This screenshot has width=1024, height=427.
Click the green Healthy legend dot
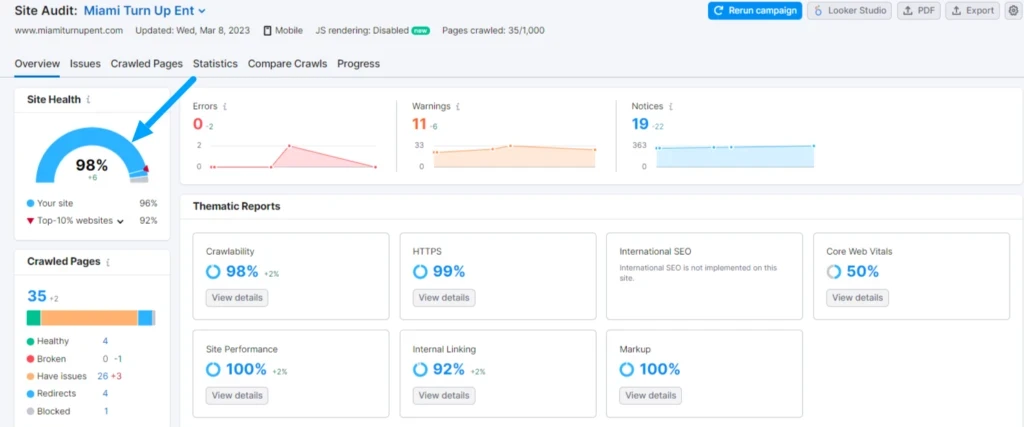(x=30, y=341)
